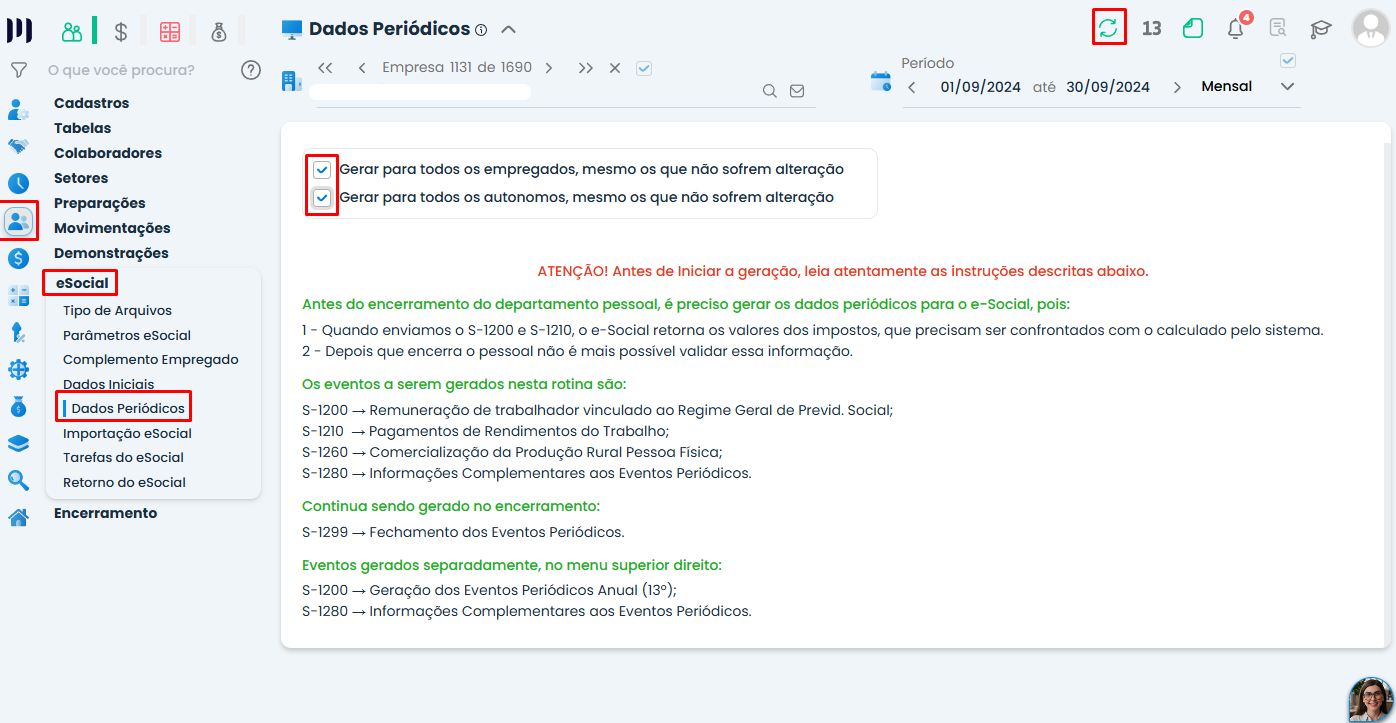Select the green people module icon in top bar

(72, 31)
